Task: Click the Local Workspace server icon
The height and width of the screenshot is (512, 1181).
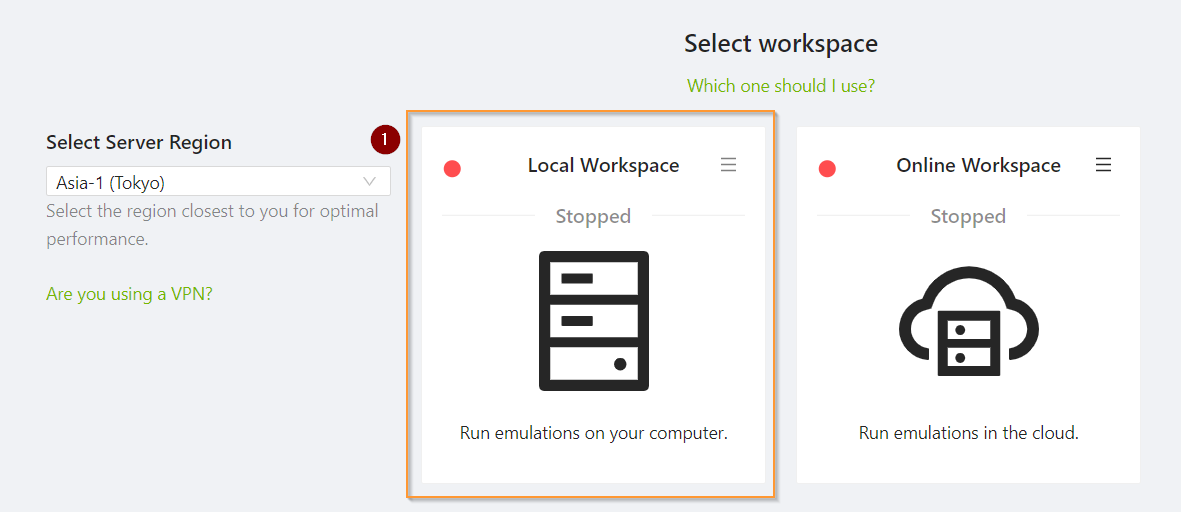Action: (594, 321)
